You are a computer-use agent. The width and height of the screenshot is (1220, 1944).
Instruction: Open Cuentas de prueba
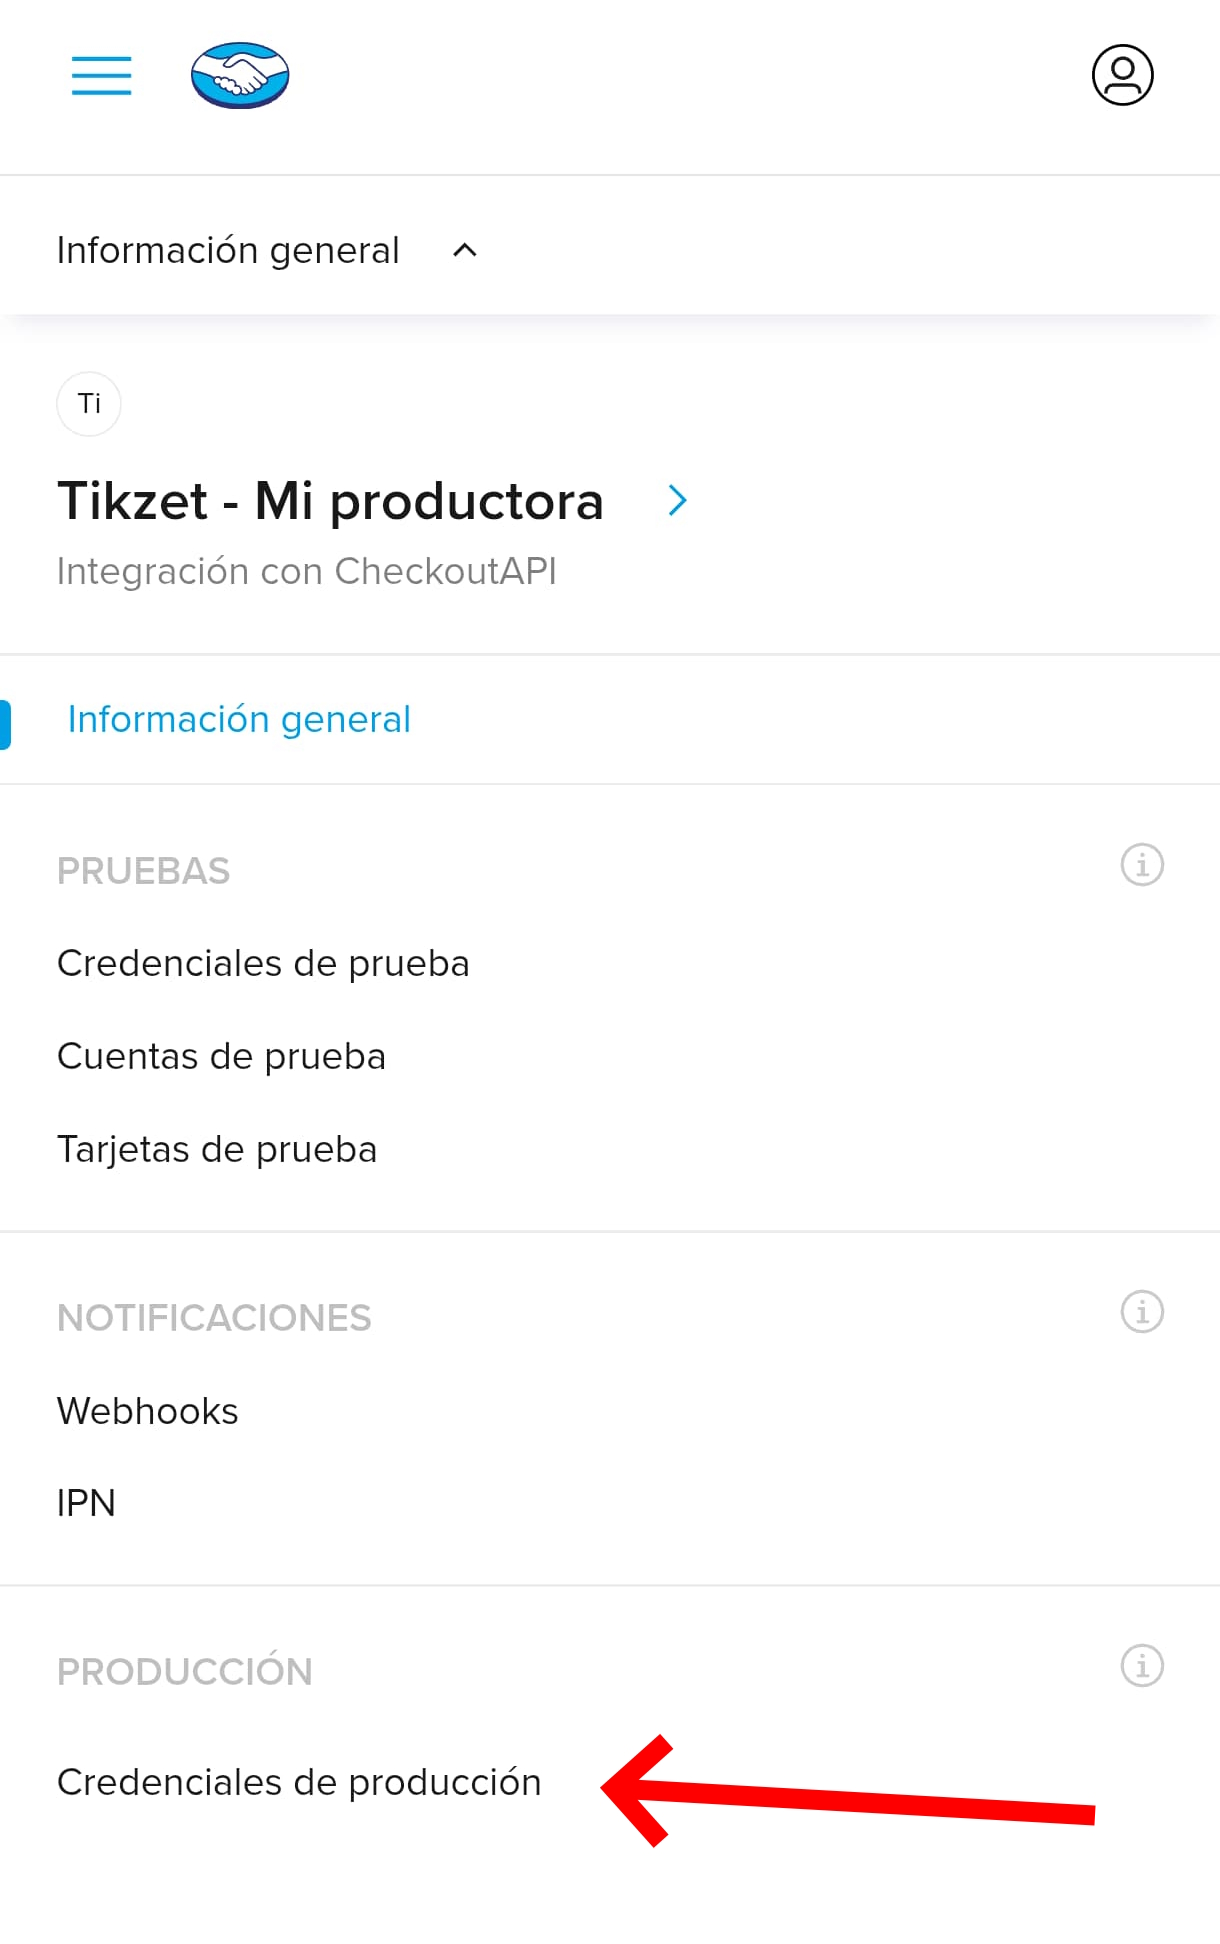pos(221,1056)
